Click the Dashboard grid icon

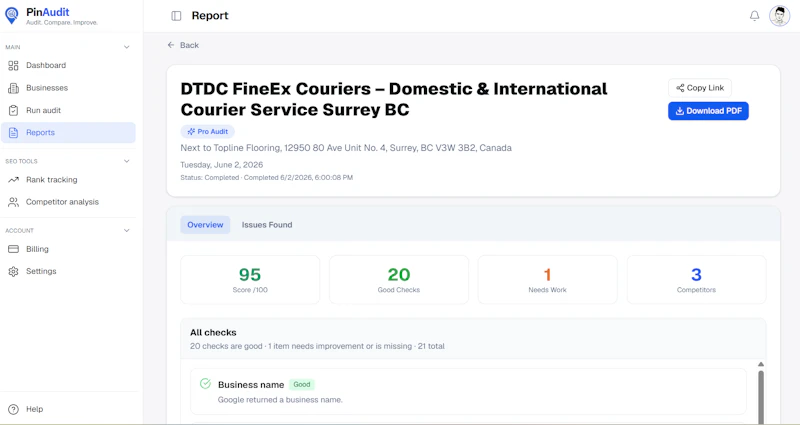13,65
